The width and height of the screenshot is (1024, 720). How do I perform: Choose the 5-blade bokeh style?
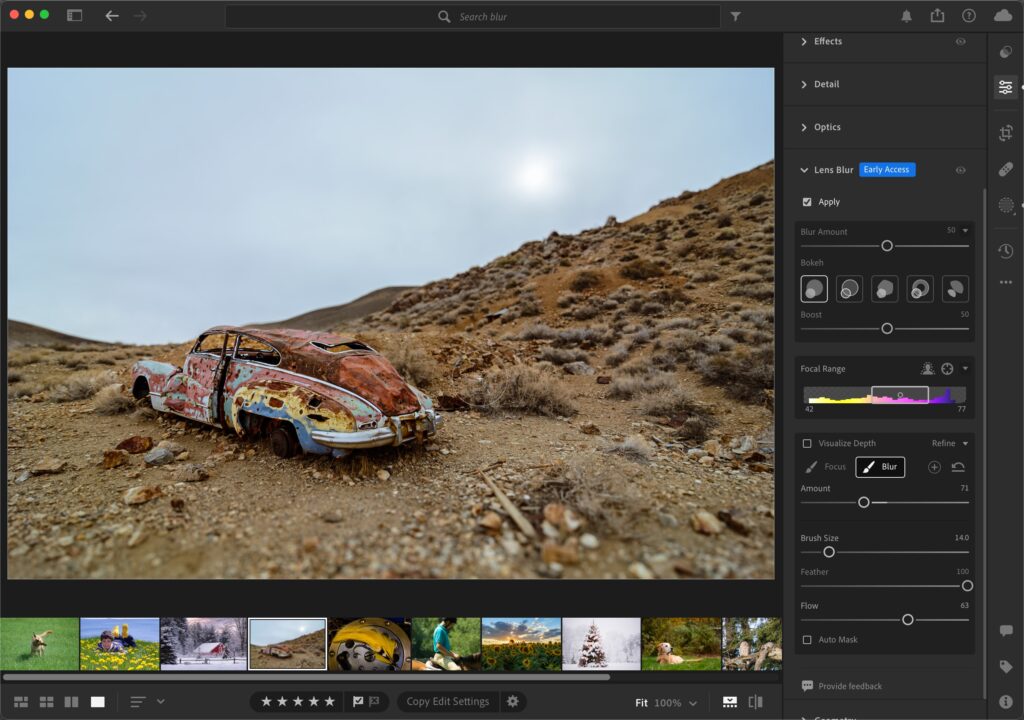click(885, 289)
